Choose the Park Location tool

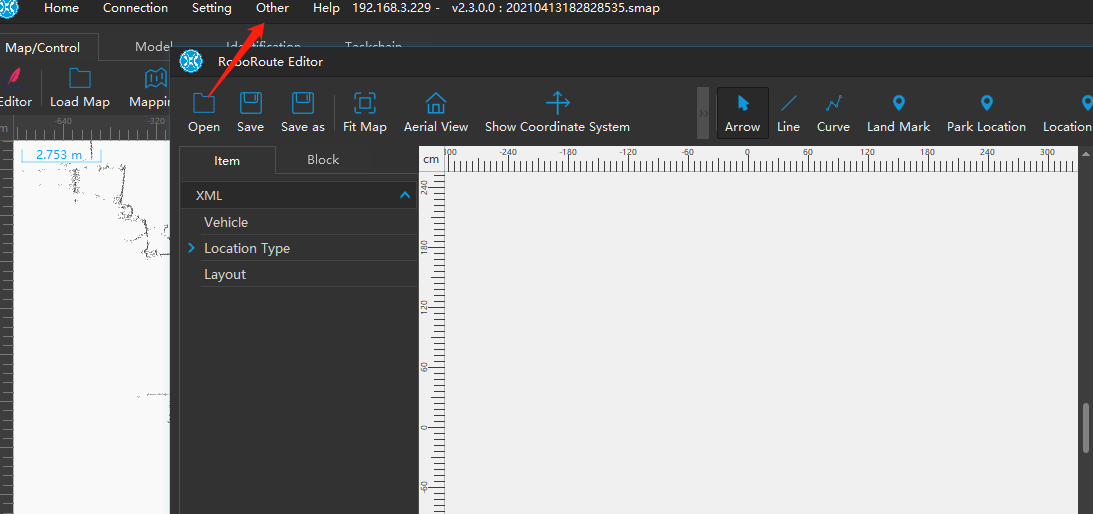pyautogui.click(x=986, y=103)
